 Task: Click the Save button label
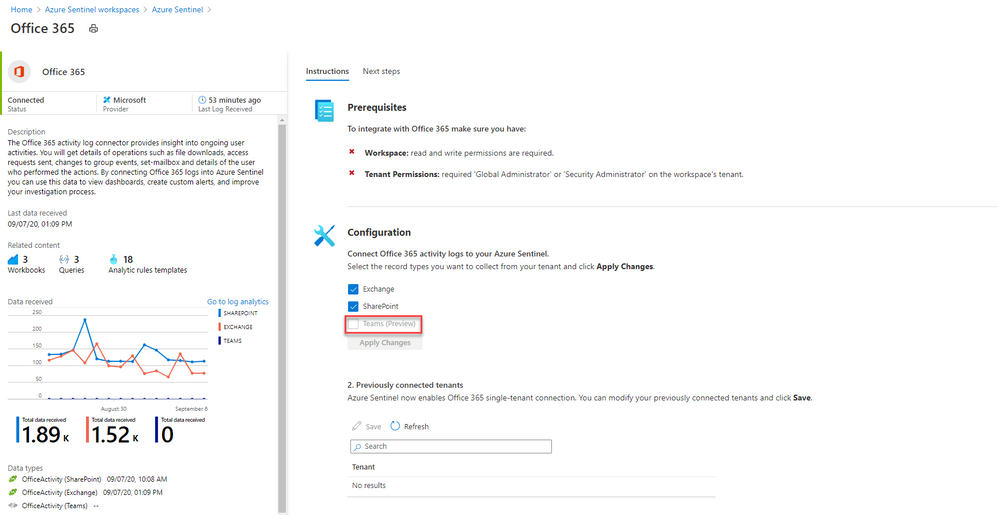click(x=374, y=427)
